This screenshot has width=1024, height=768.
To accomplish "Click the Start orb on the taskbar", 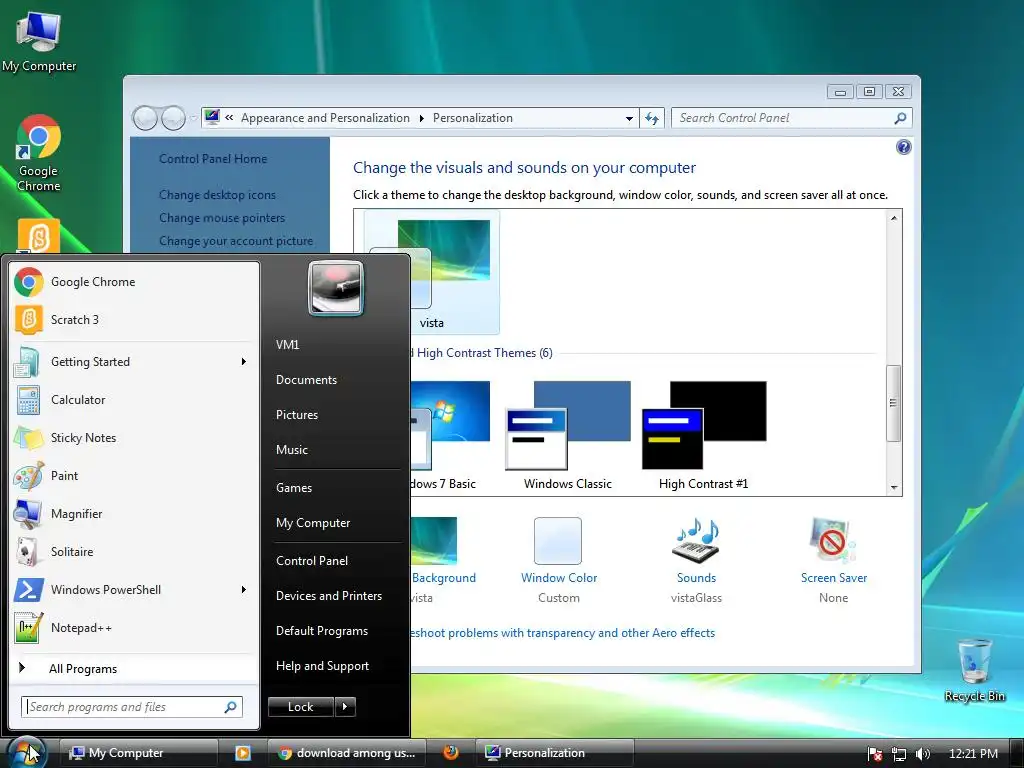I will pyautogui.click(x=27, y=752).
